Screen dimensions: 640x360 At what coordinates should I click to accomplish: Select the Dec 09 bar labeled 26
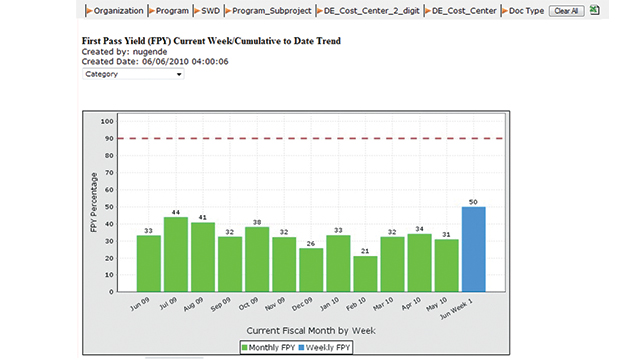(311, 270)
